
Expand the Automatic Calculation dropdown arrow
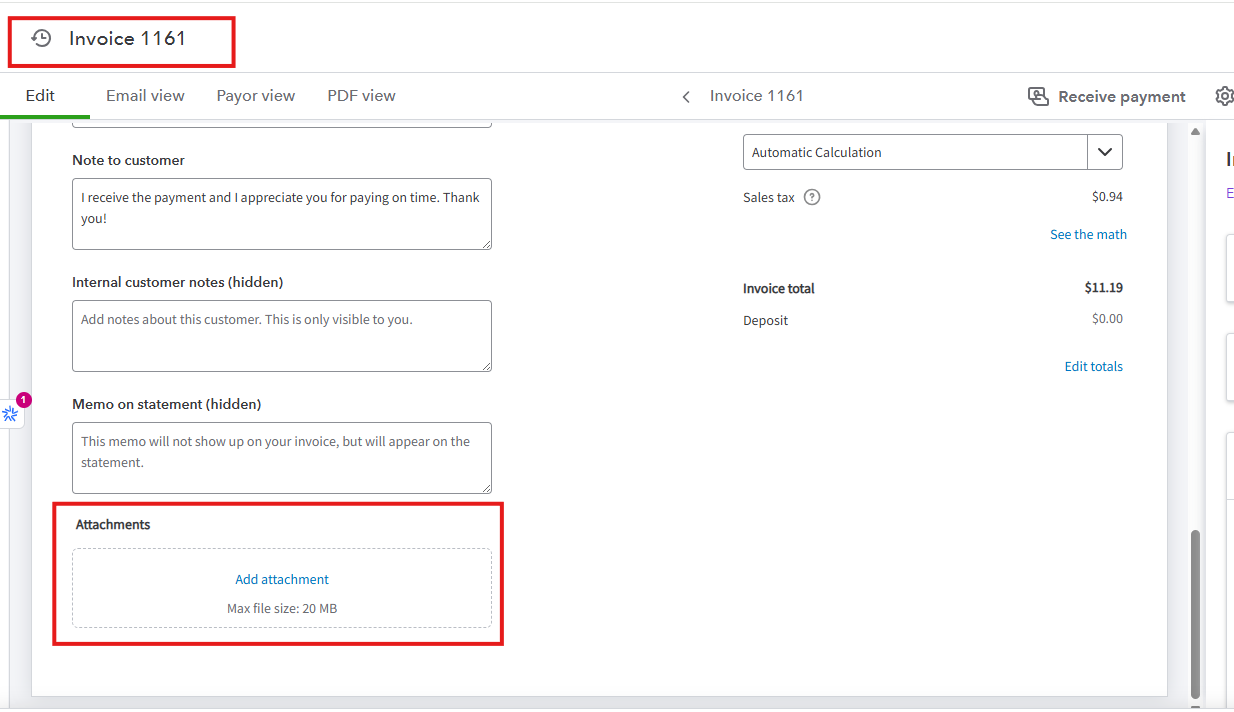coord(1104,152)
